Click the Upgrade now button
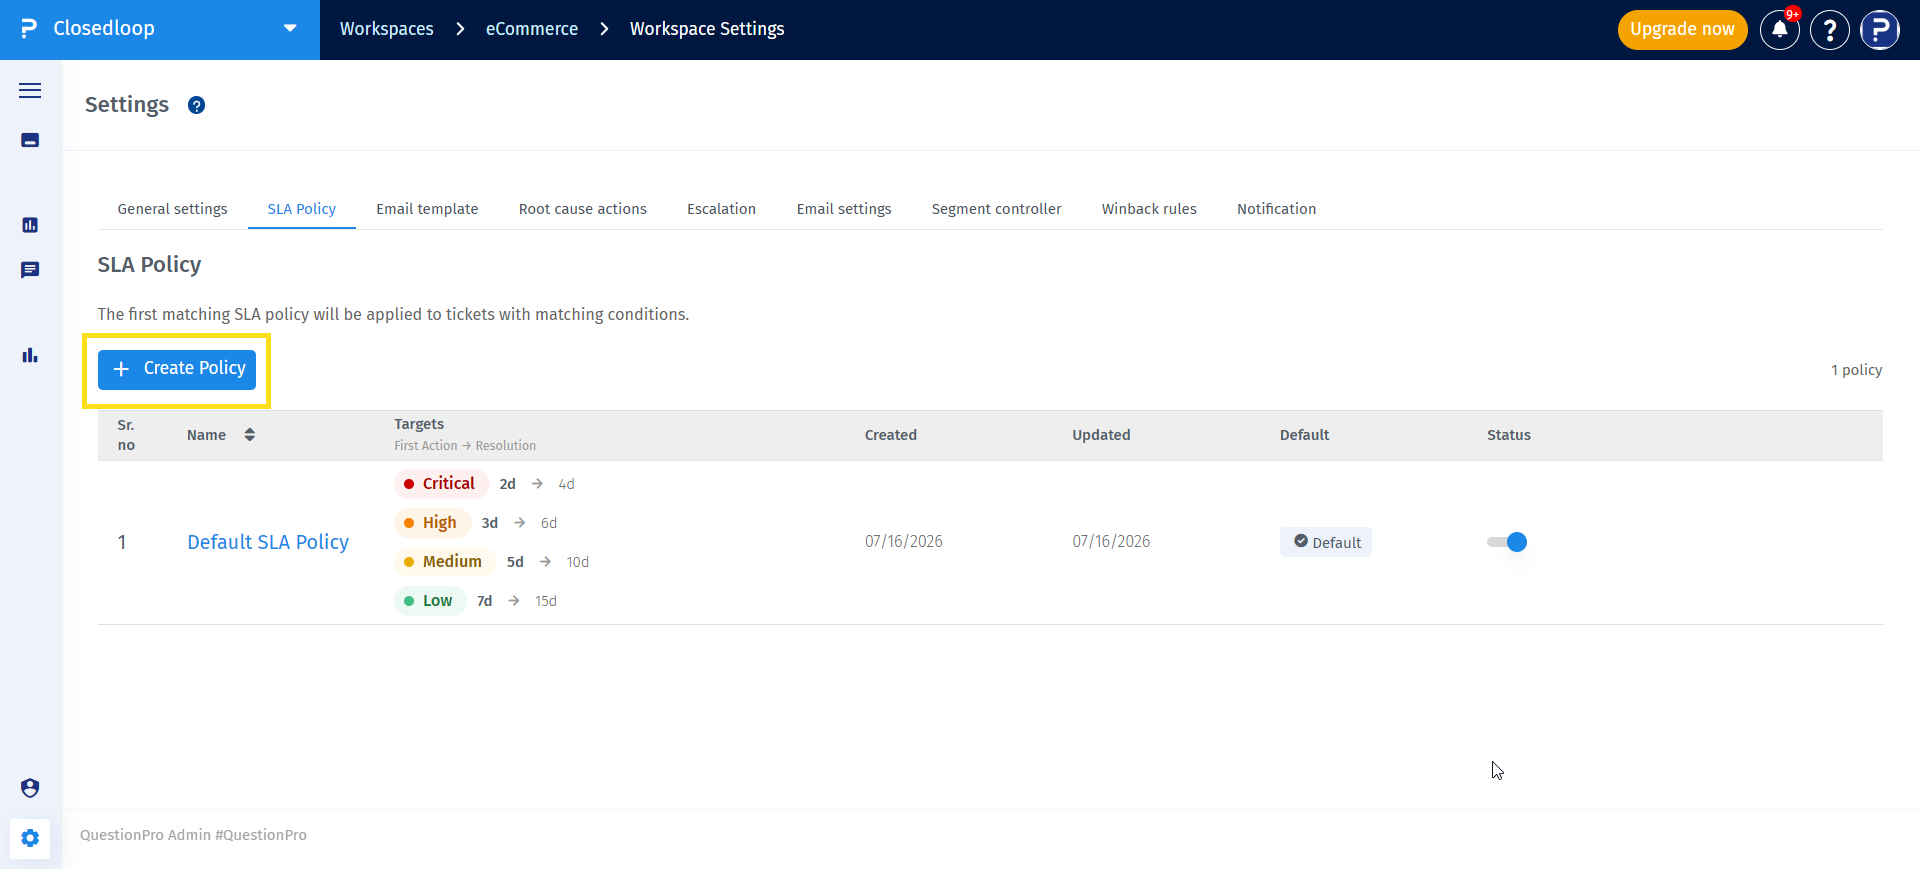 coord(1682,29)
